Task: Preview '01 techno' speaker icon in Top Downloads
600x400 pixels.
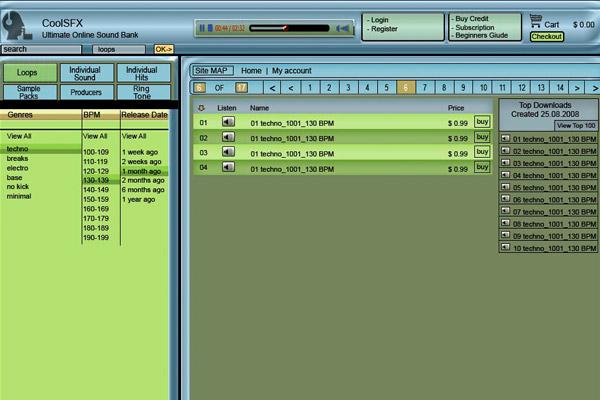Action: [505, 139]
